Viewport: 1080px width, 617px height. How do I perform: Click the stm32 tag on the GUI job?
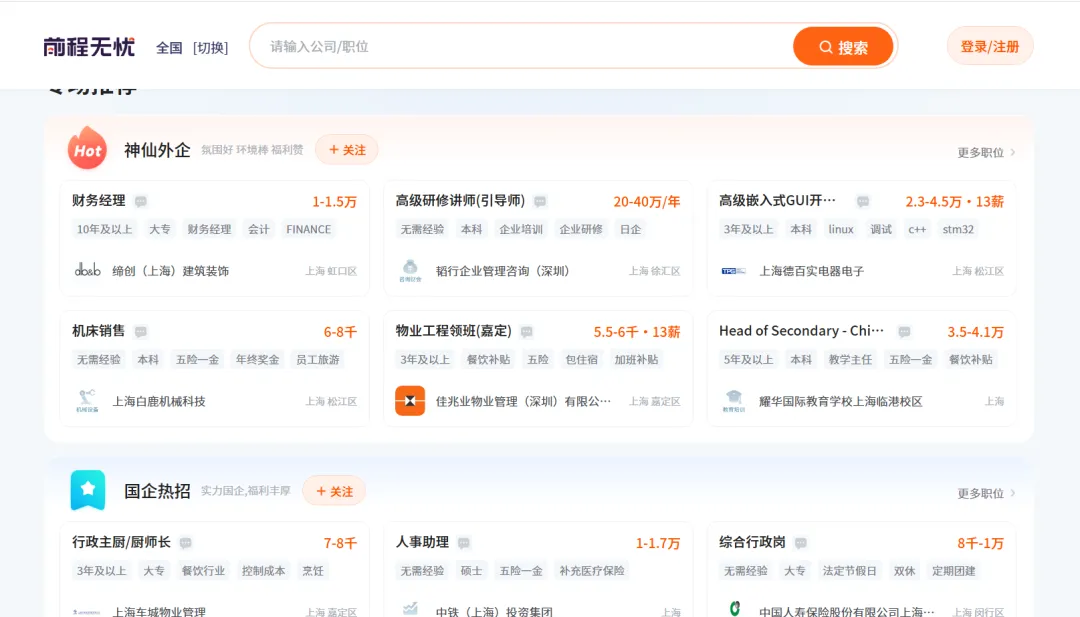958,229
